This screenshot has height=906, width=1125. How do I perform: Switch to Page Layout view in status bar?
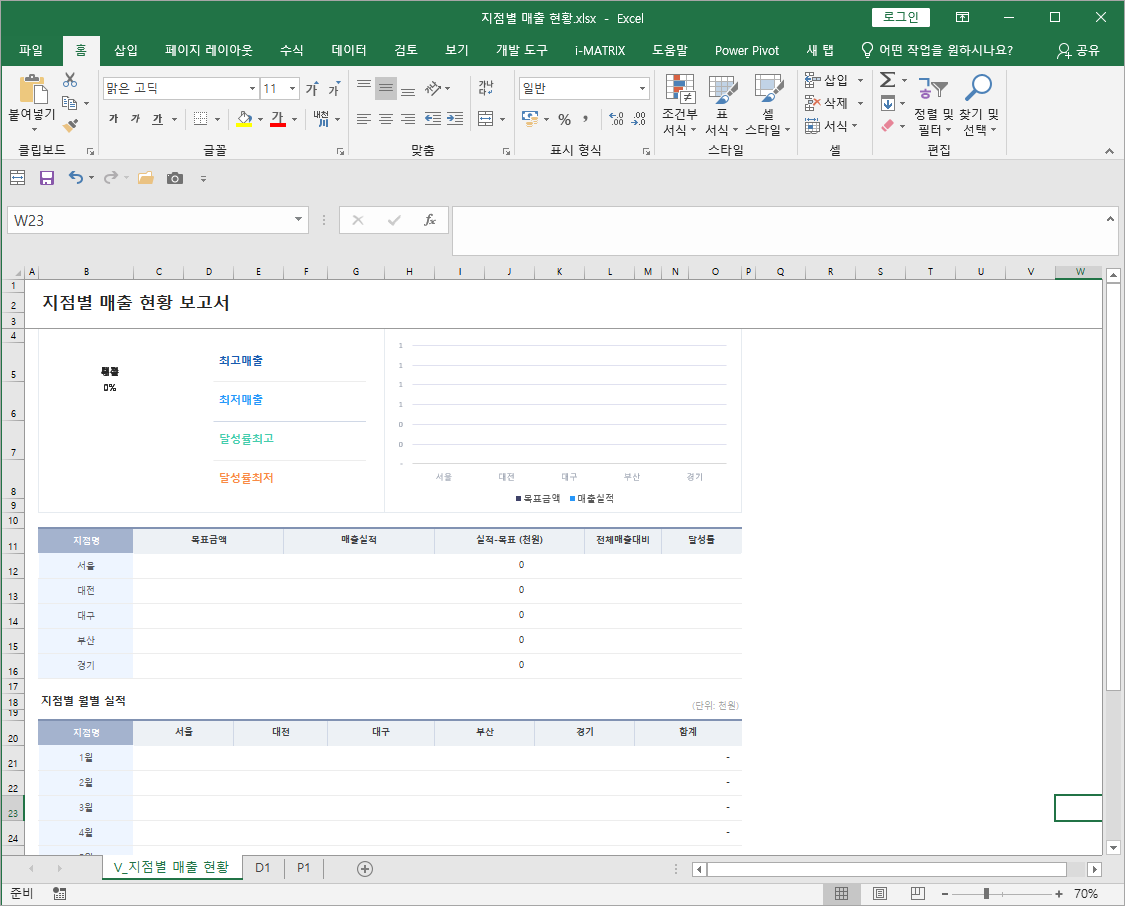(x=879, y=893)
